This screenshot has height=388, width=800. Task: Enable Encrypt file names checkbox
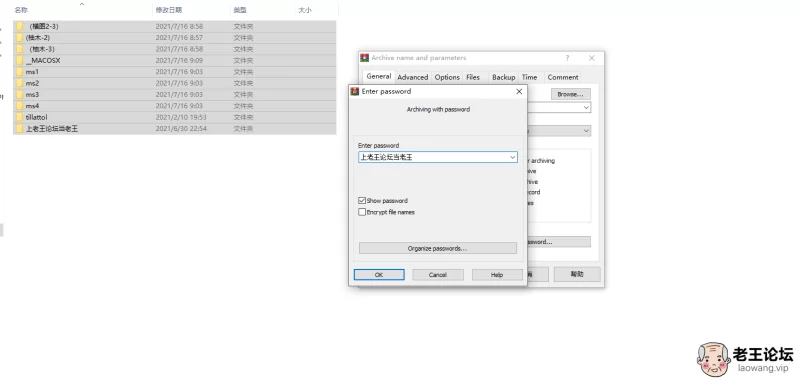pos(362,212)
